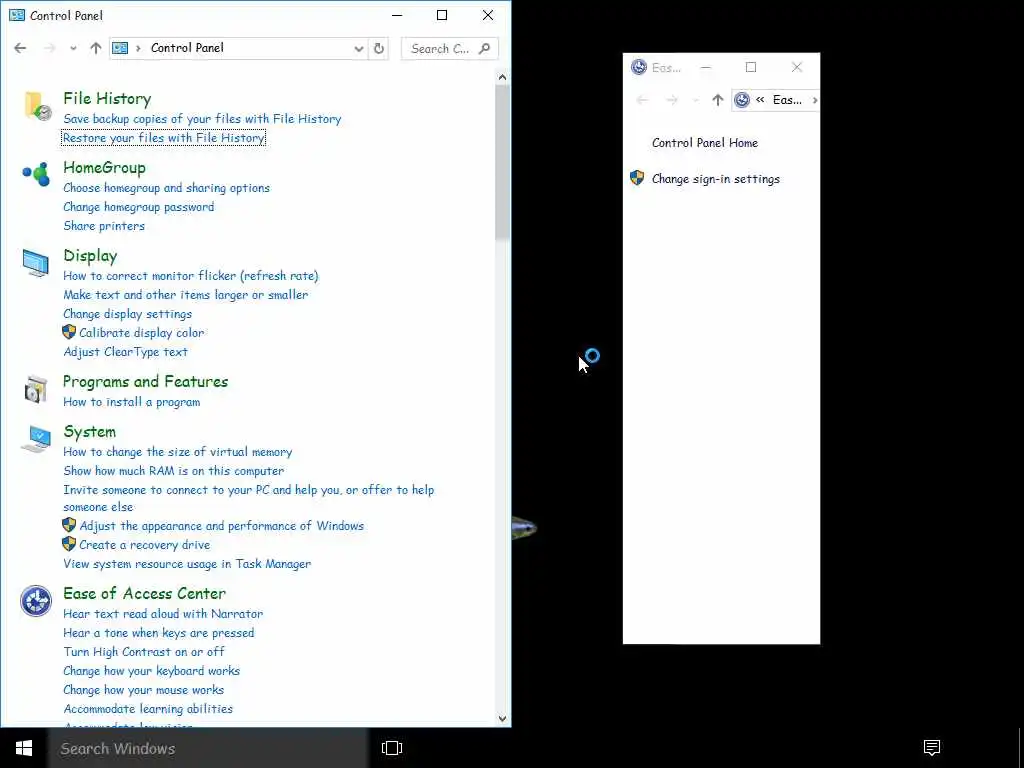Click the Control Panel title bar icon

click(x=17, y=15)
